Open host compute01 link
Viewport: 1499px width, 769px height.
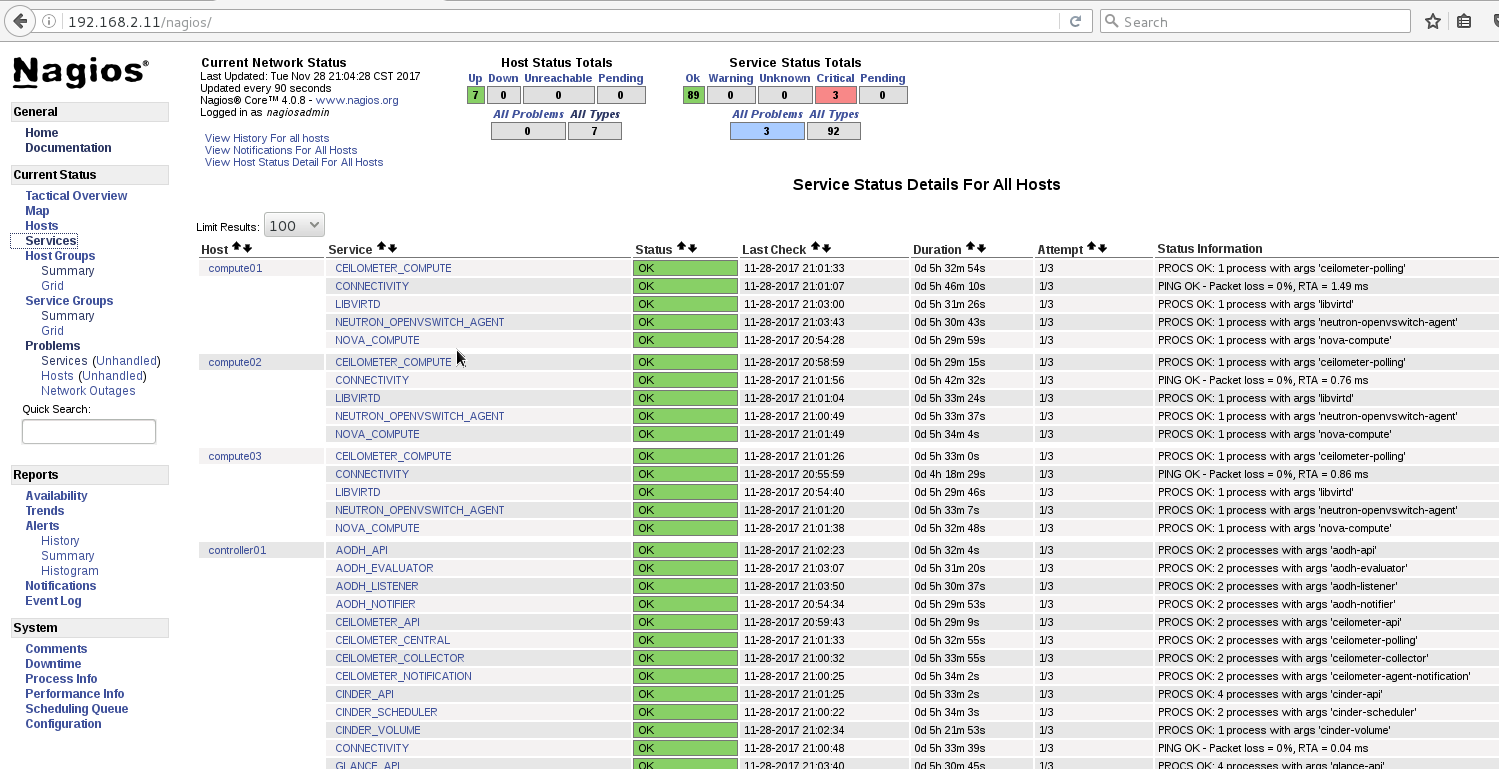(235, 268)
